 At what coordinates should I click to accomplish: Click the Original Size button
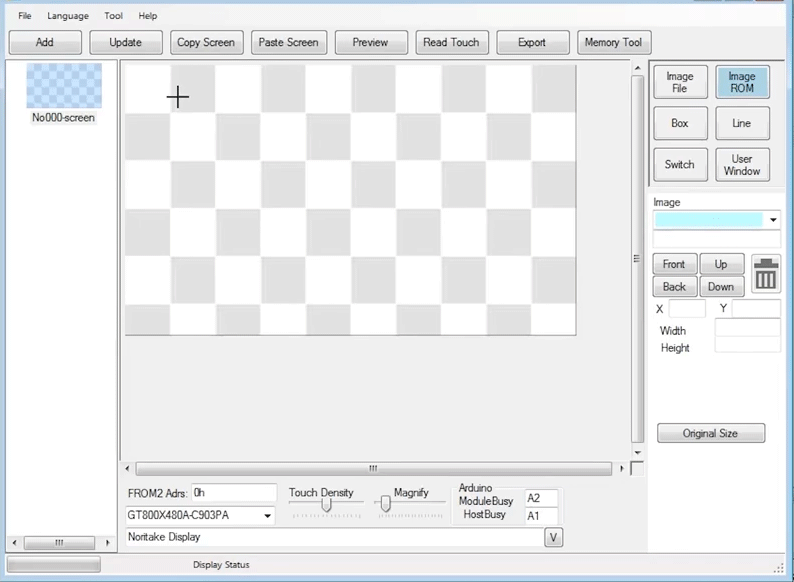[x=710, y=433]
